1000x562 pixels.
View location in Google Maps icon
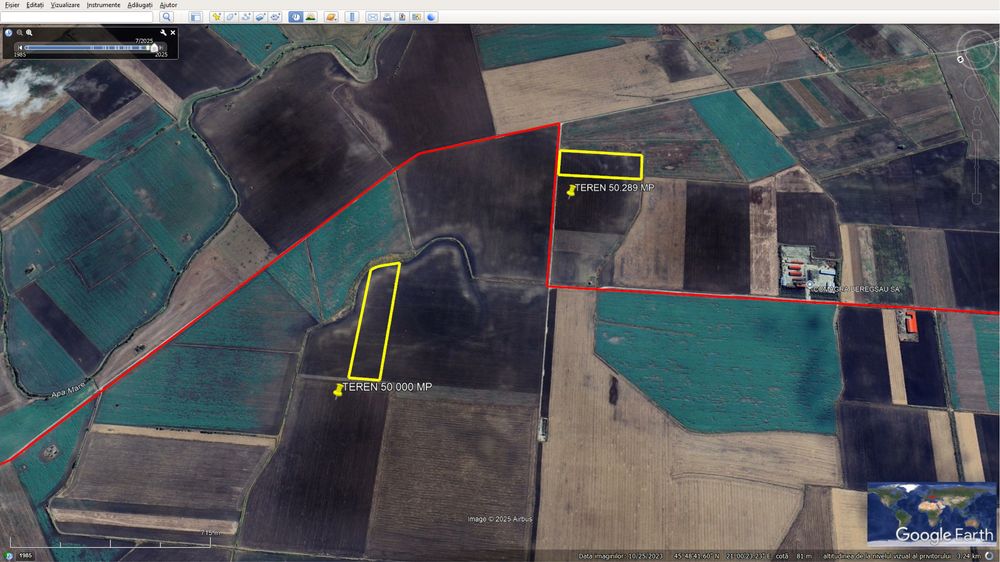[416, 17]
